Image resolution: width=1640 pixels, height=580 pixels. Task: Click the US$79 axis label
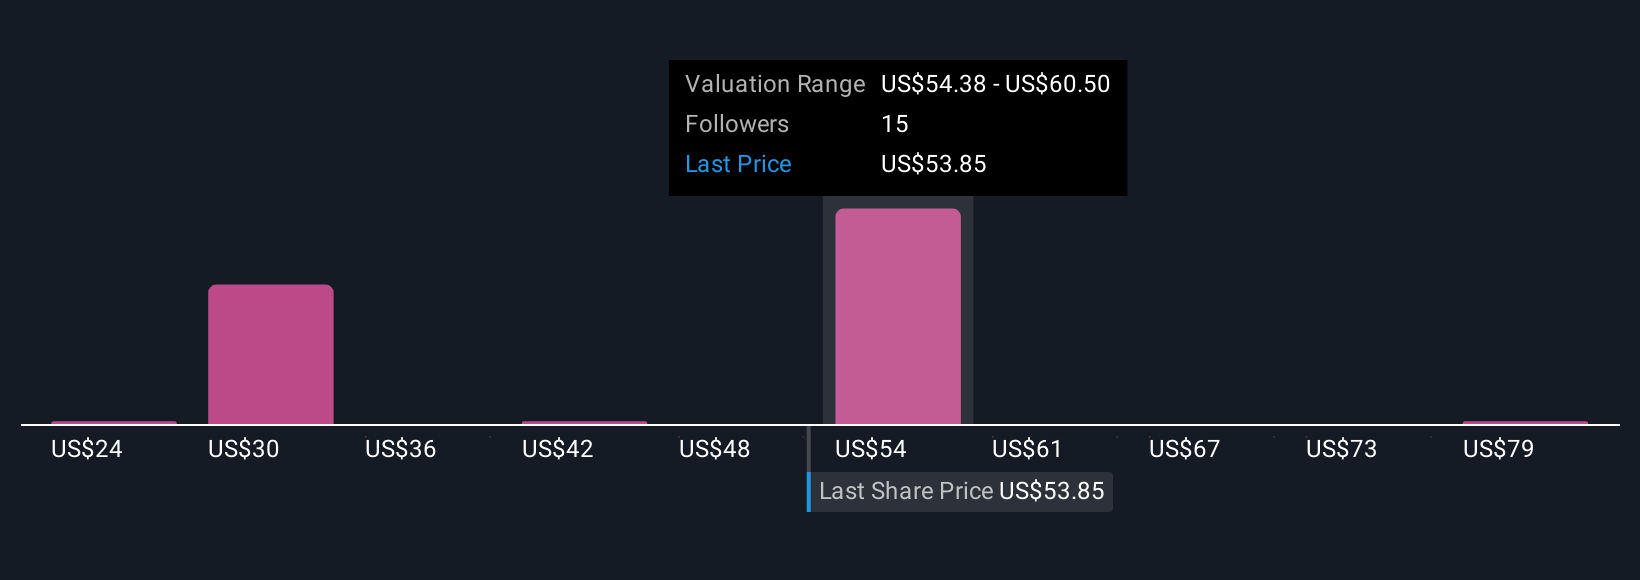(1498, 449)
